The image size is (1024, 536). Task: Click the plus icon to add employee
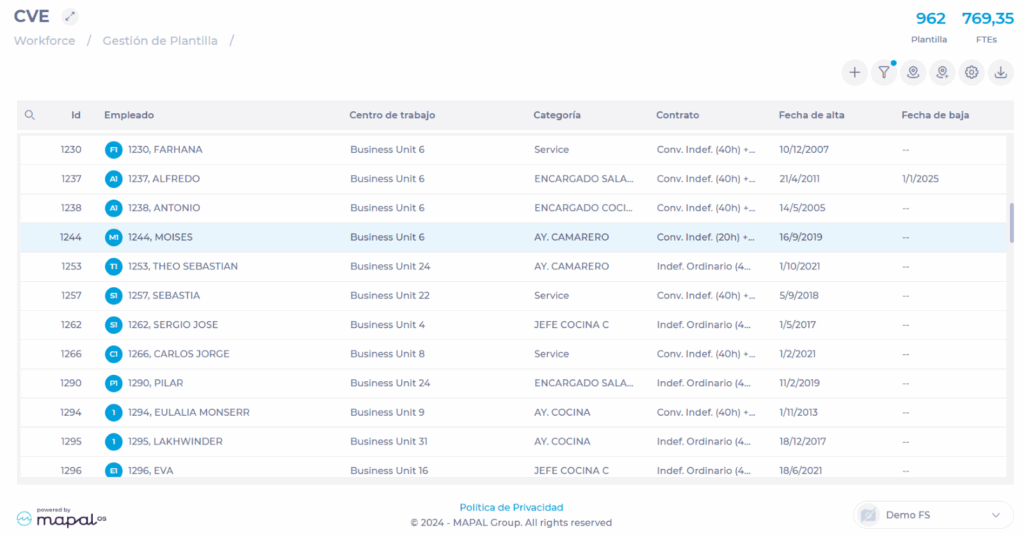(x=854, y=72)
